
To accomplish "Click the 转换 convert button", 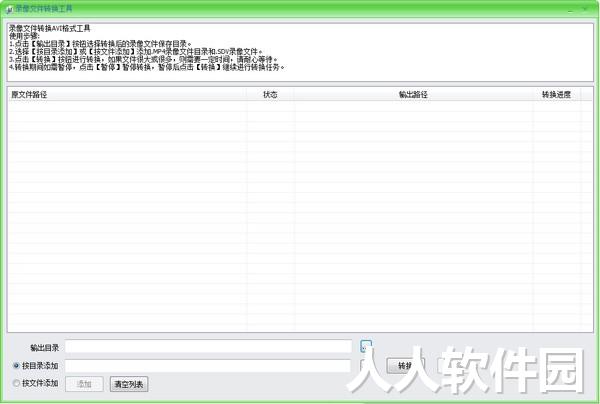I will coord(406,366).
